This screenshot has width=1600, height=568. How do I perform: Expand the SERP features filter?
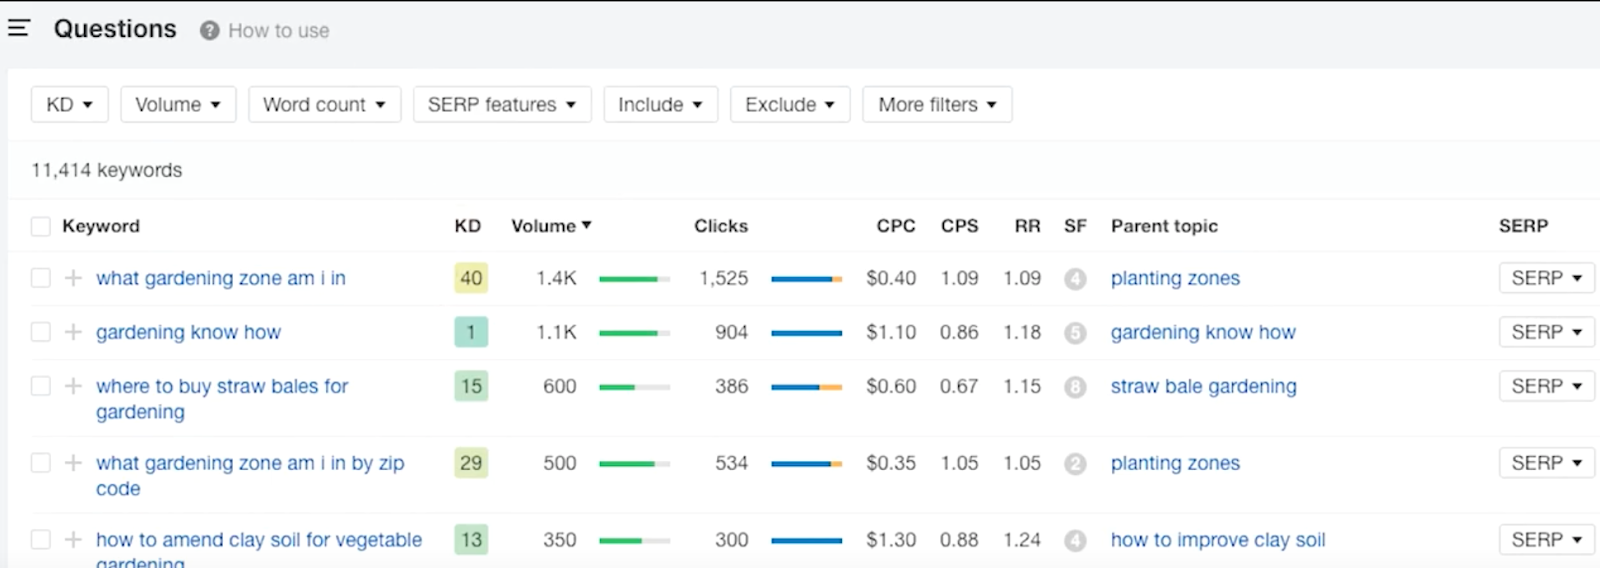point(501,105)
